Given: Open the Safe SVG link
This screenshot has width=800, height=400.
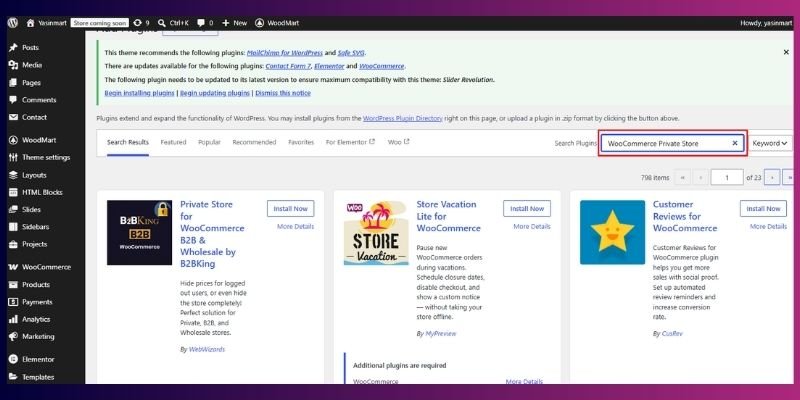Looking at the screenshot, I should (x=351, y=53).
